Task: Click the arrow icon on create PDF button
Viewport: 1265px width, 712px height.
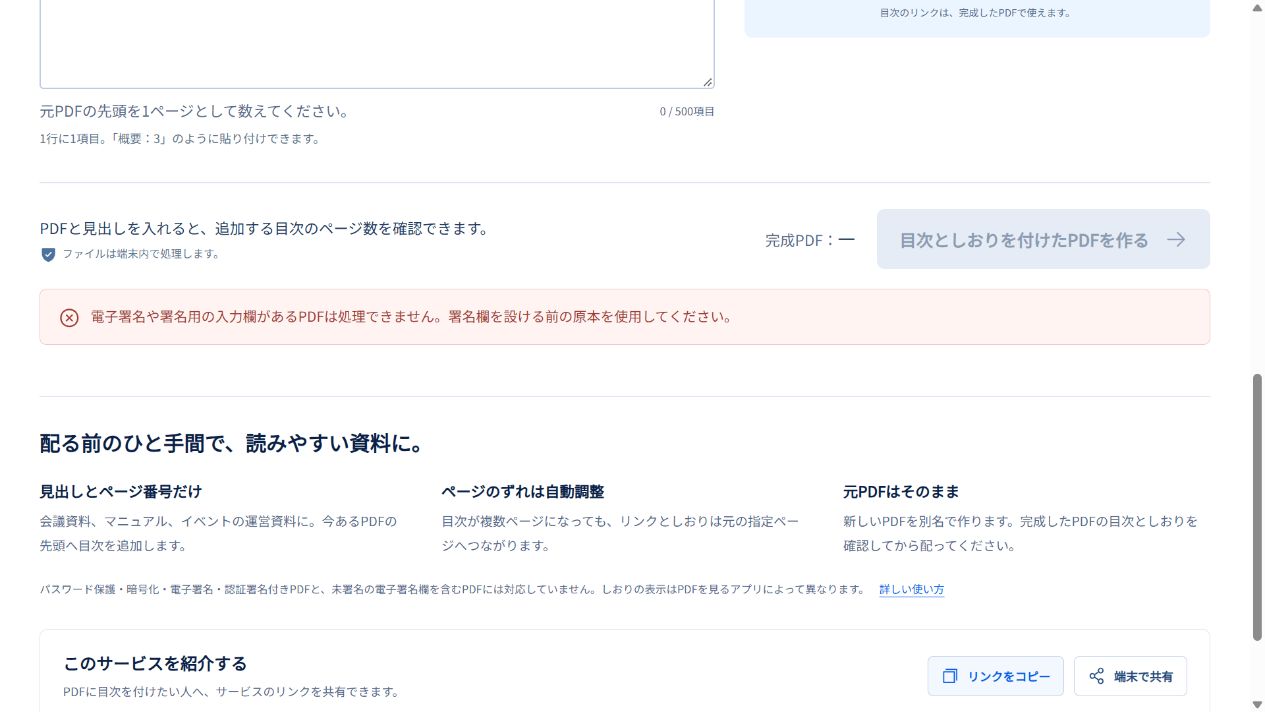Action: click(x=1176, y=240)
